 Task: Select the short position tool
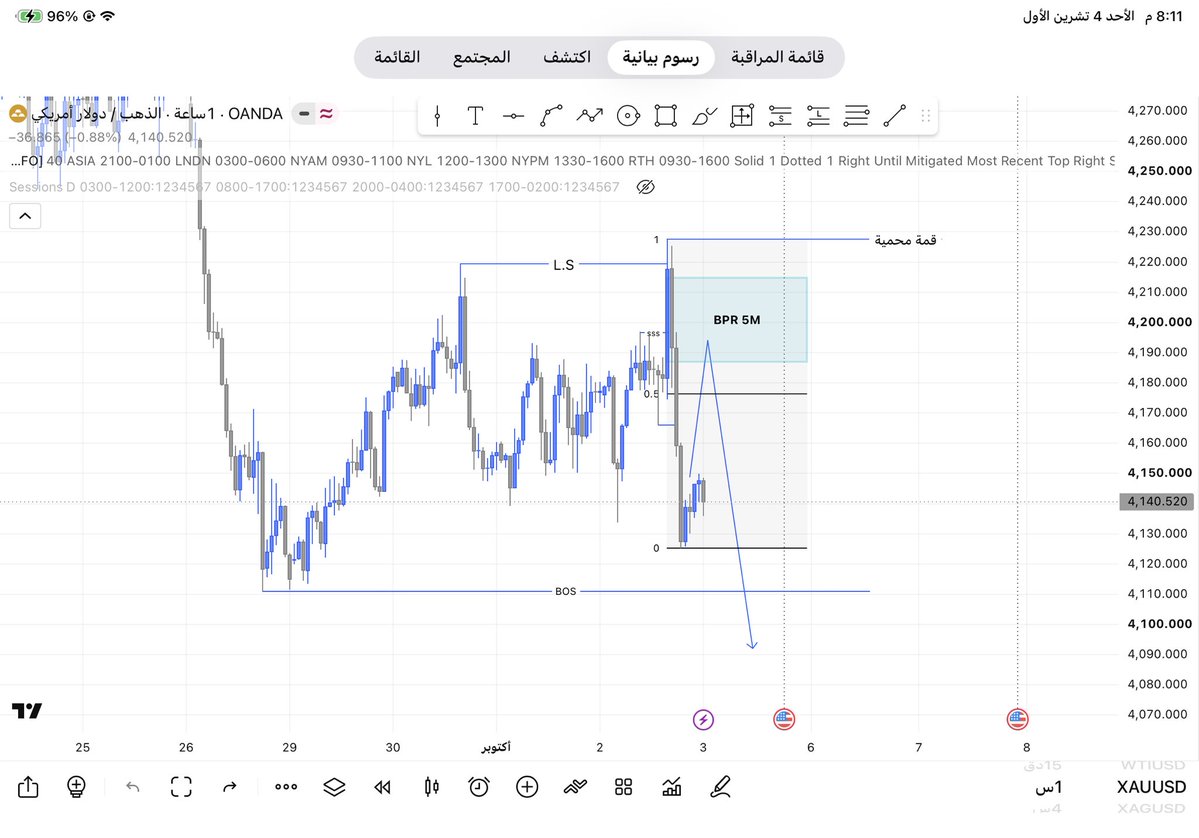coord(780,116)
